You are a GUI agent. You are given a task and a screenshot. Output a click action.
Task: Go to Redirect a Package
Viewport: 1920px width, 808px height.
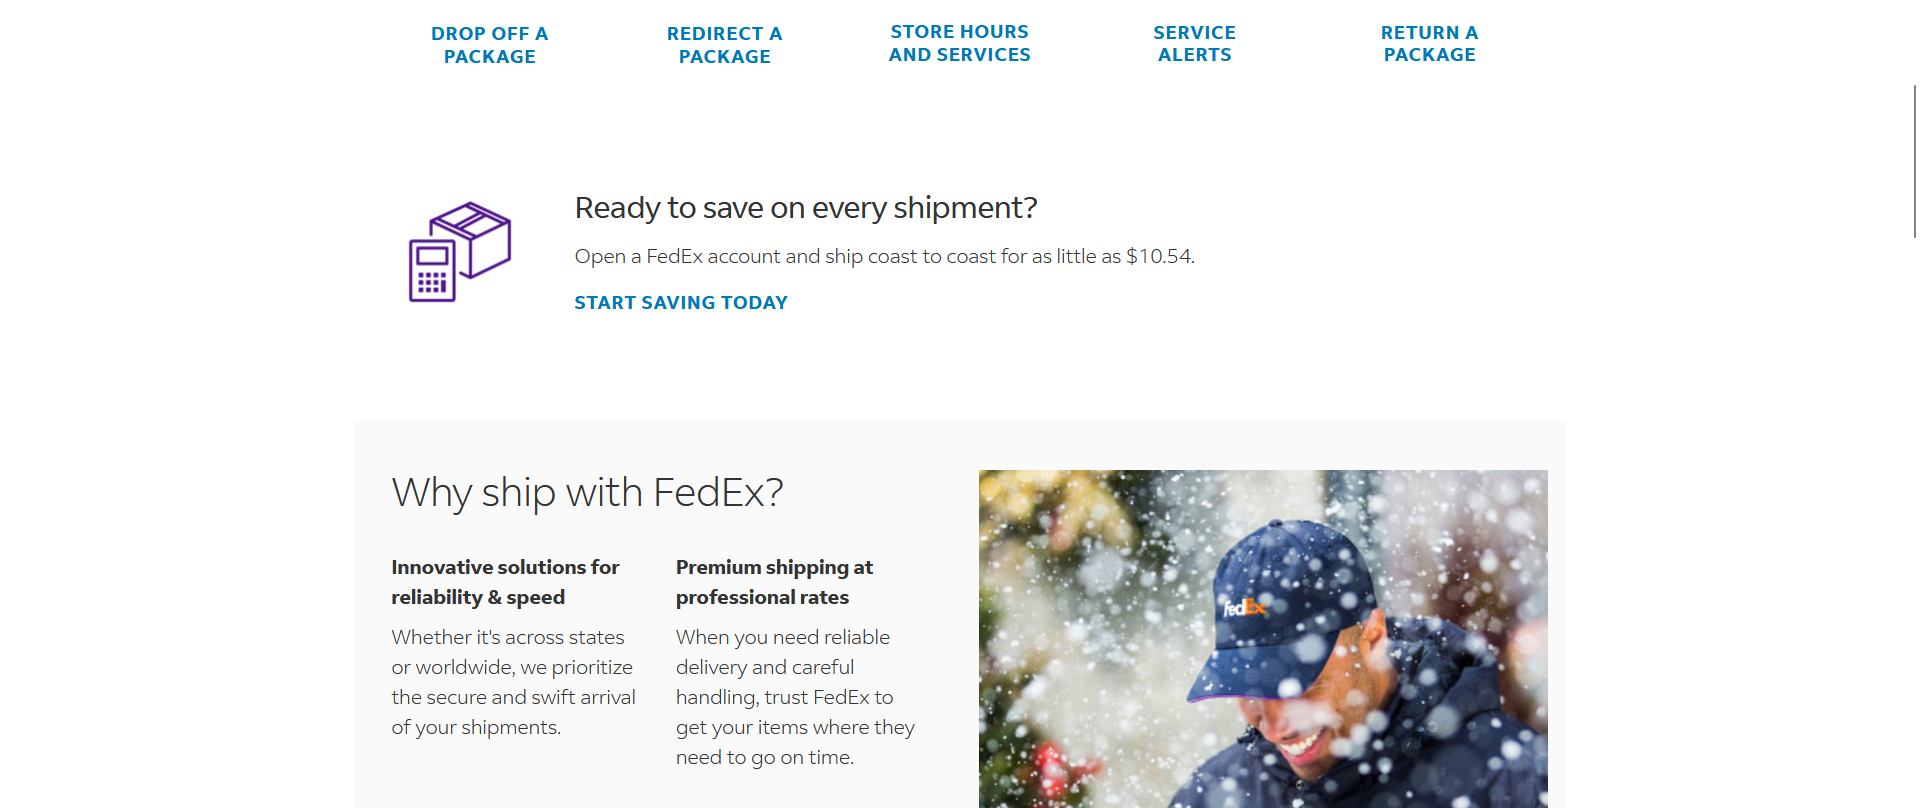pyautogui.click(x=724, y=45)
